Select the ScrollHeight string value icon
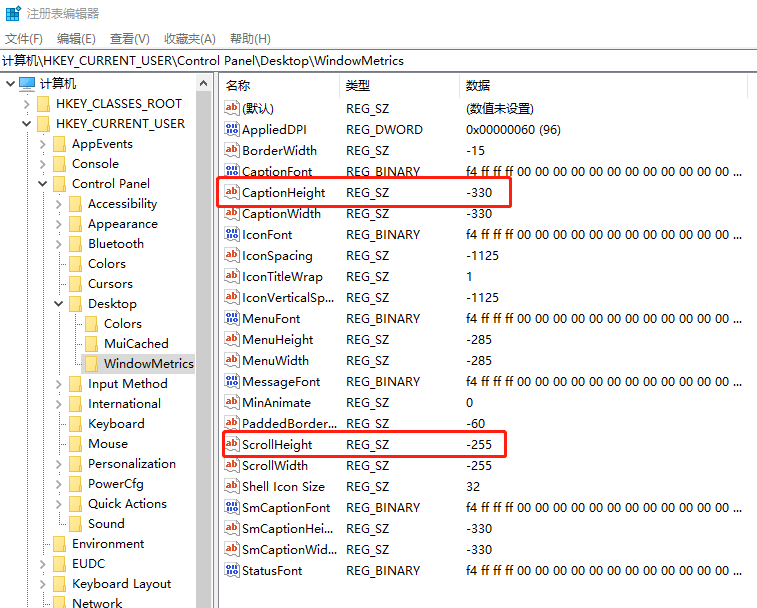Image resolution: width=757 pixels, height=608 pixels. tap(232, 445)
